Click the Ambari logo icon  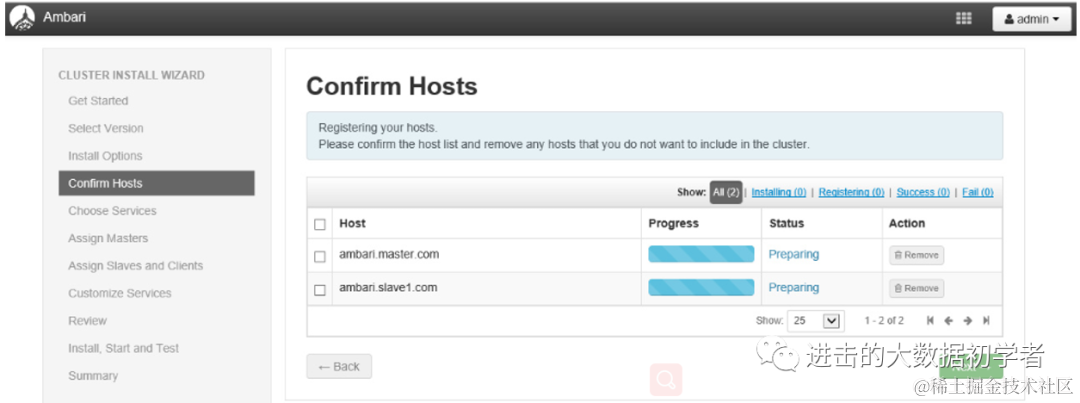[22, 18]
